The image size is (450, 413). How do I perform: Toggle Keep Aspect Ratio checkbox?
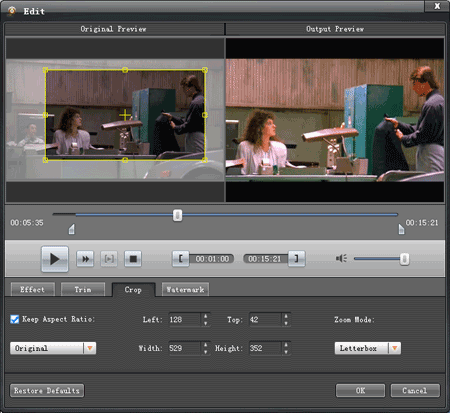click(15, 319)
